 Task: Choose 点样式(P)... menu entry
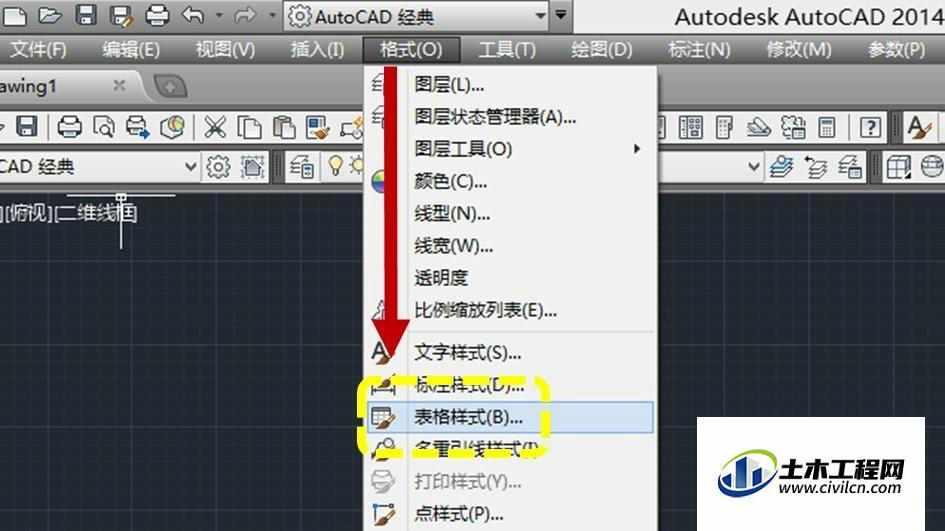(x=510, y=514)
